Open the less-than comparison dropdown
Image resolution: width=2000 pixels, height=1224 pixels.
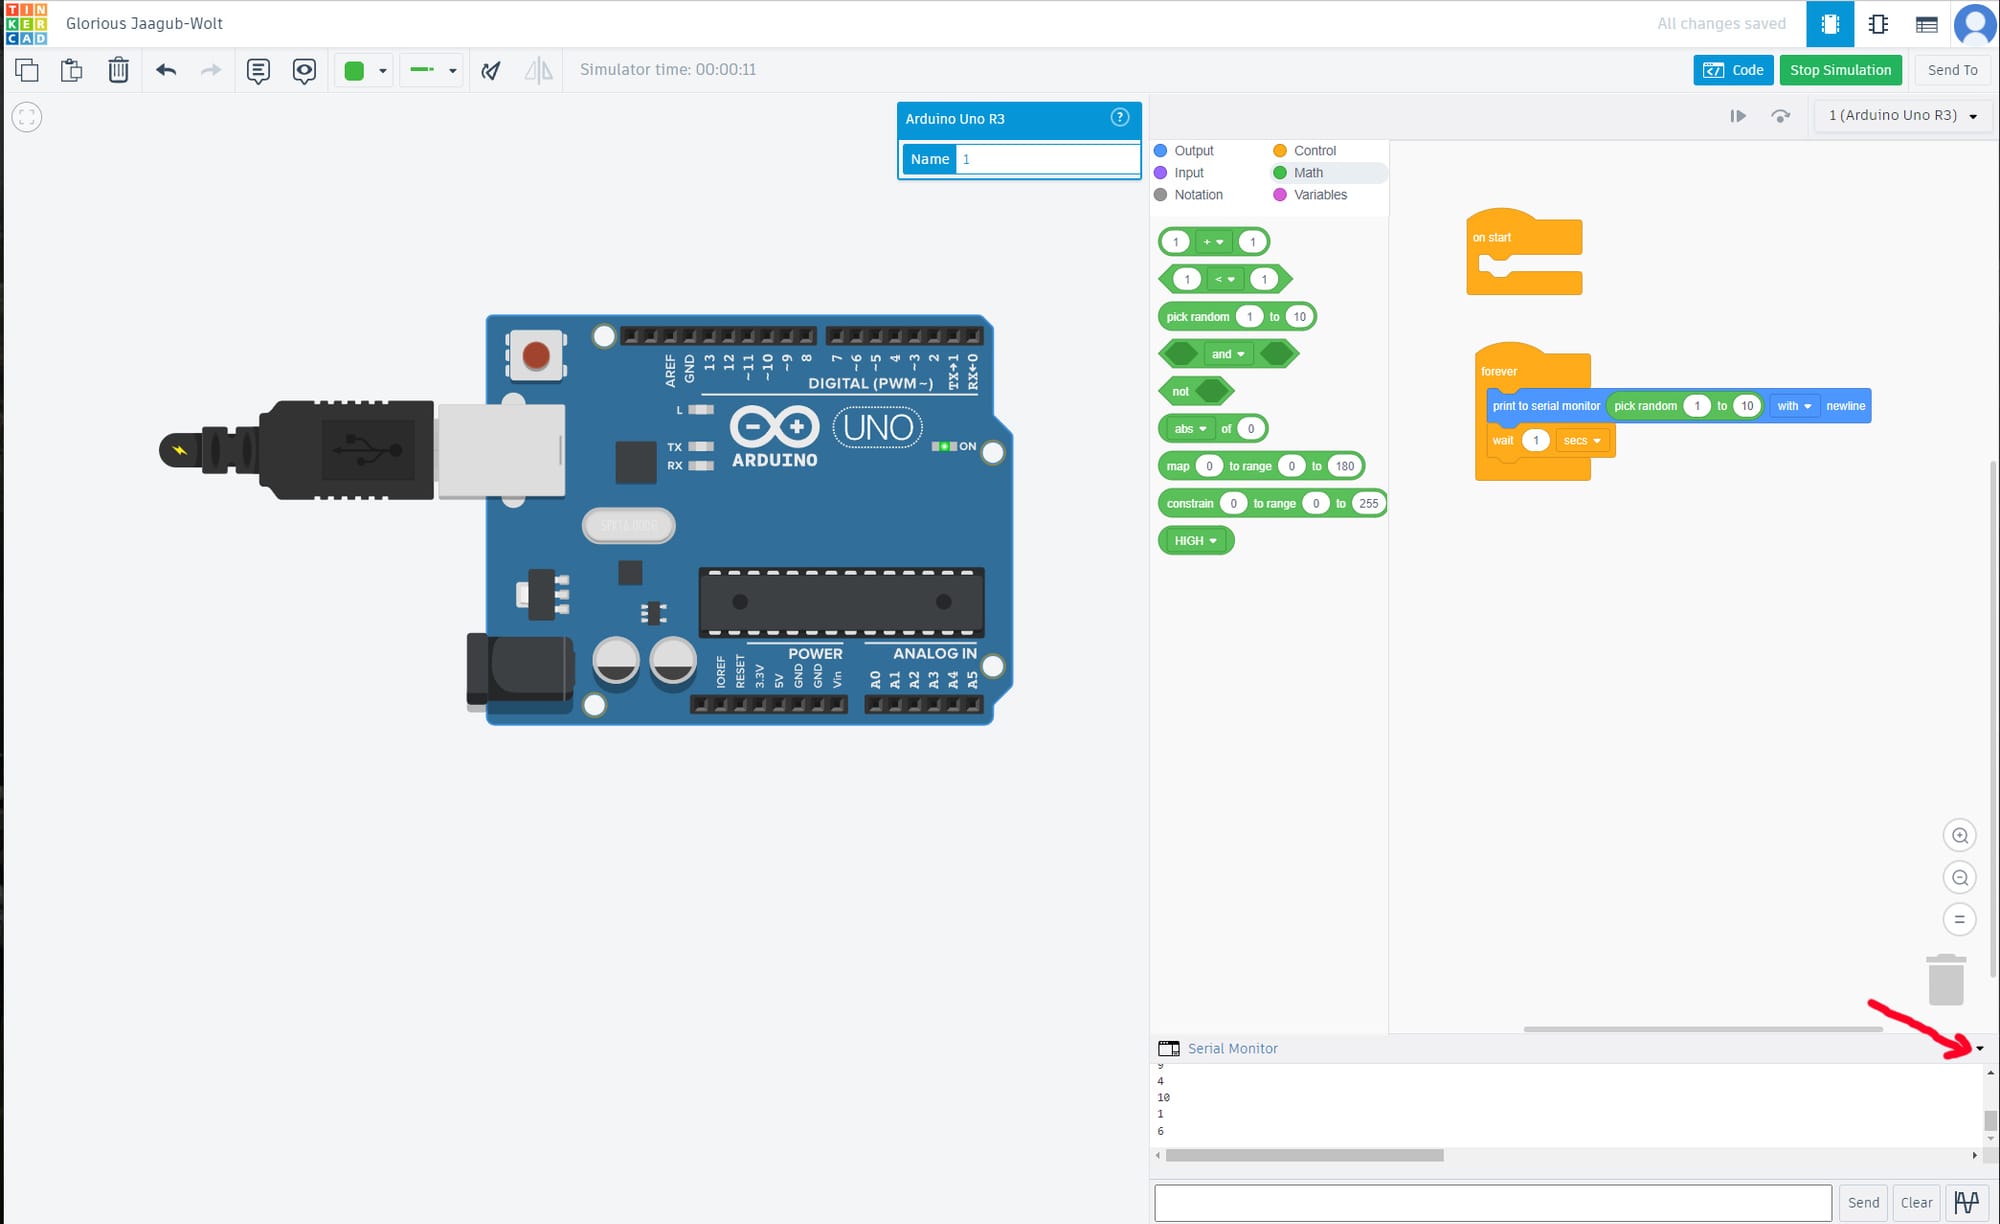click(1225, 279)
